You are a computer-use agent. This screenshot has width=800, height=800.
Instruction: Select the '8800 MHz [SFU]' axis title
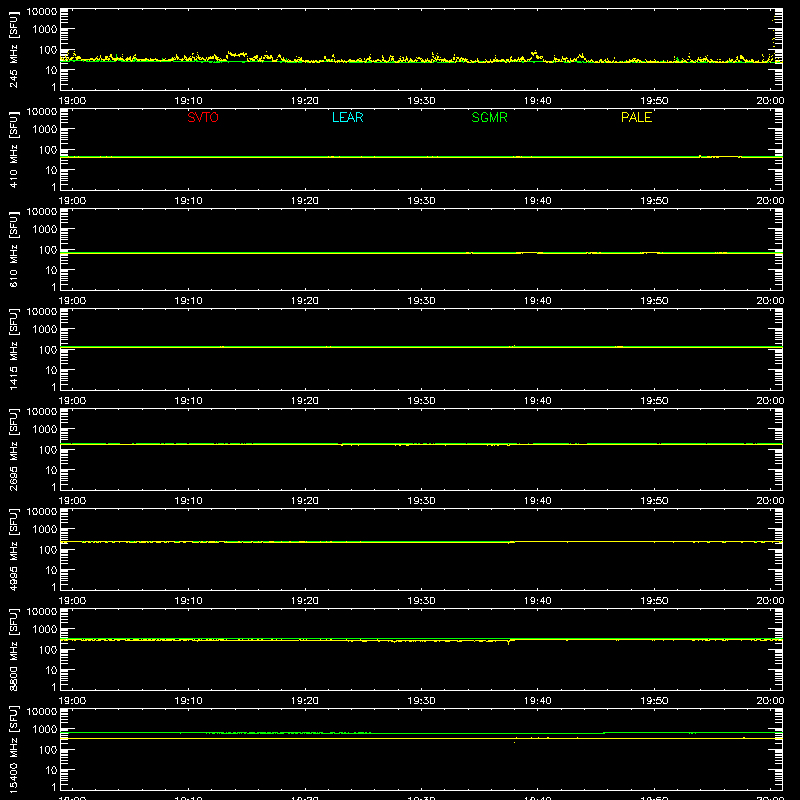pyautogui.click(x=14, y=649)
